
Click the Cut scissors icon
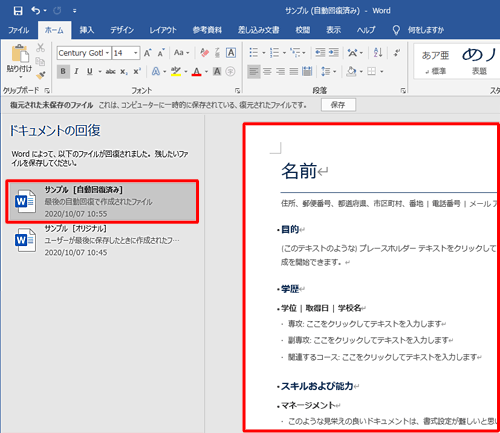tap(40, 48)
